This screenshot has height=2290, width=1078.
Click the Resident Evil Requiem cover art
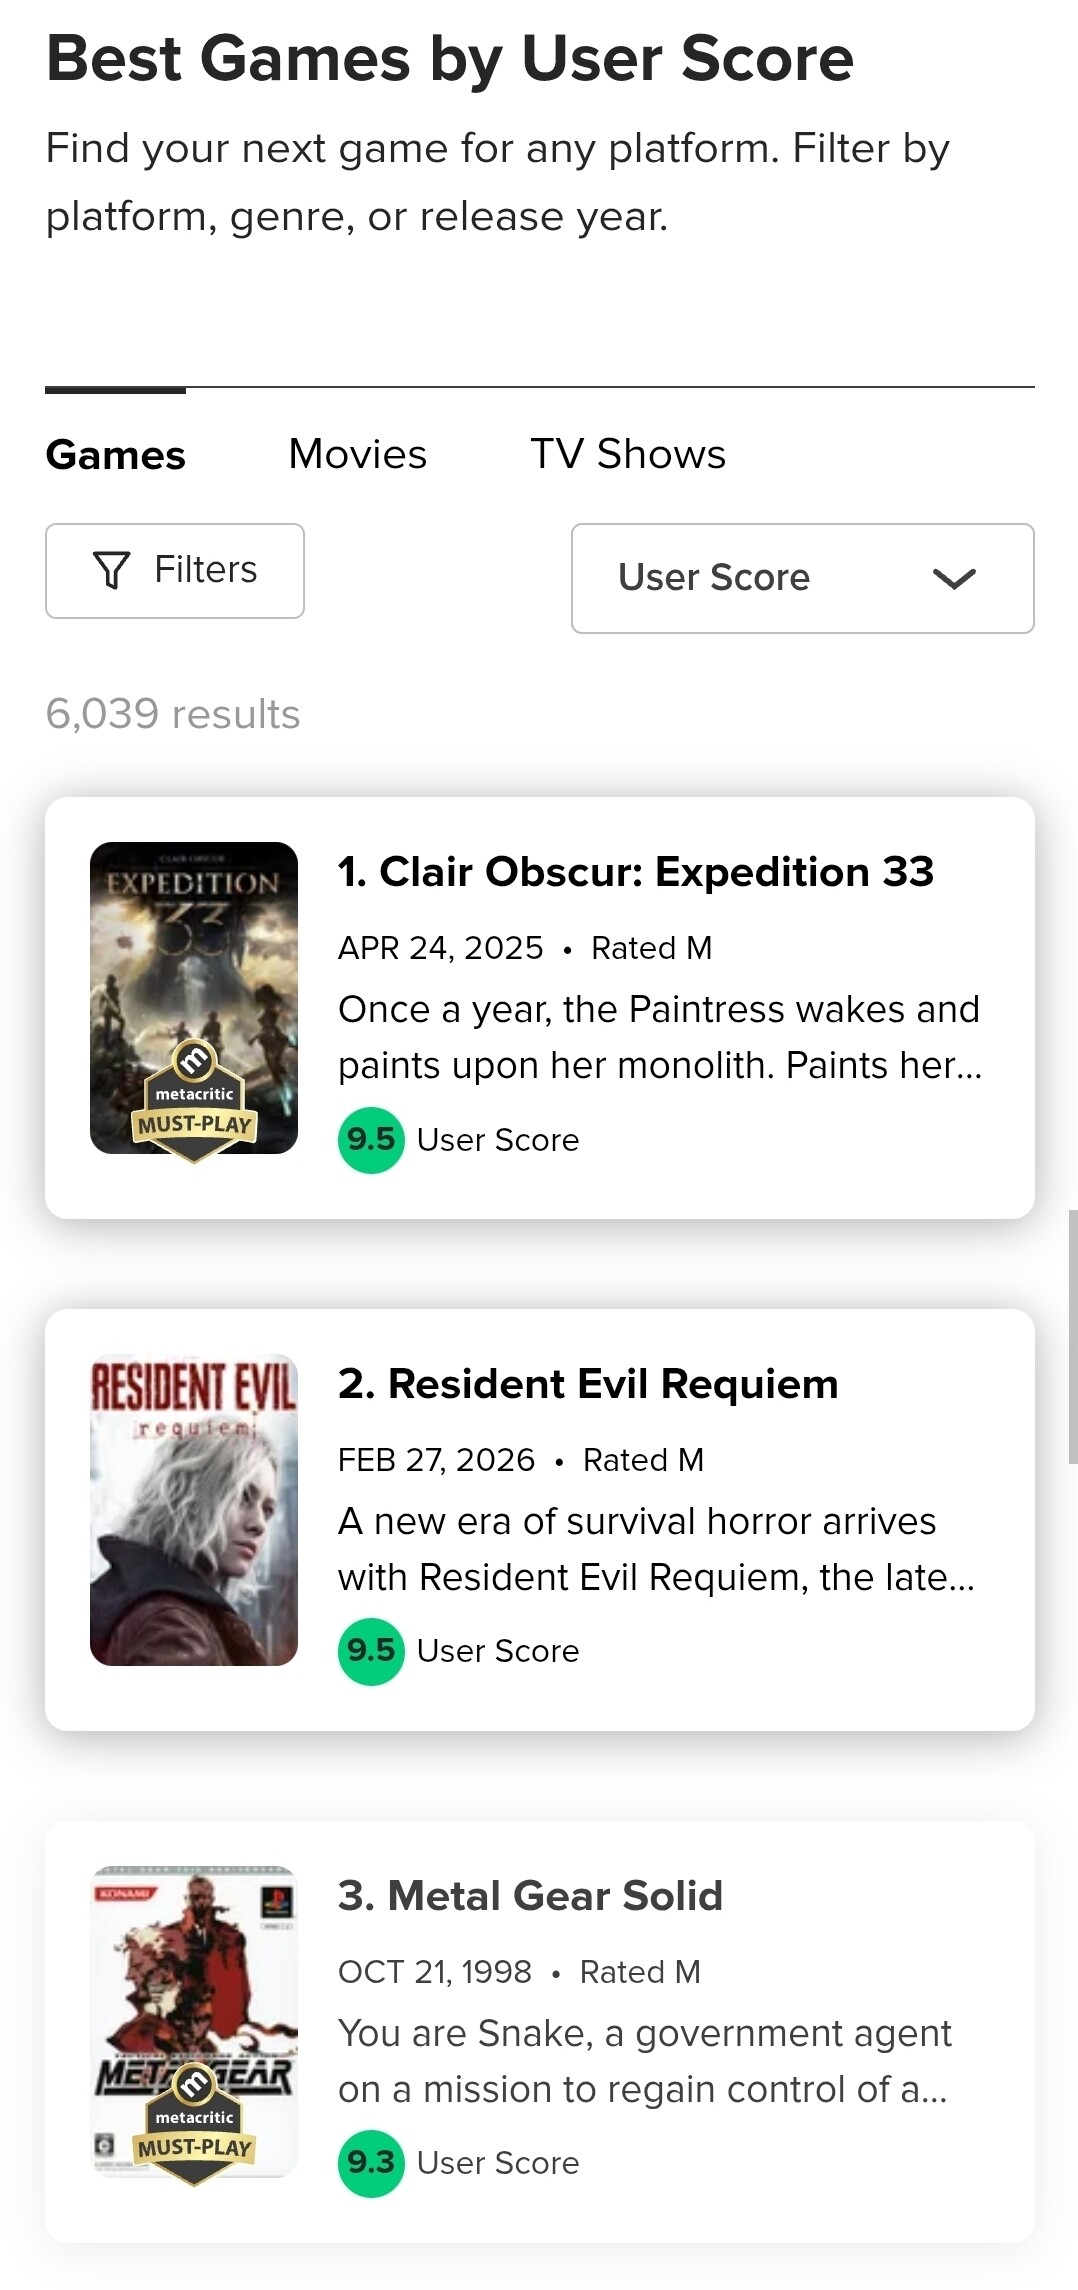[x=194, y=1510]
